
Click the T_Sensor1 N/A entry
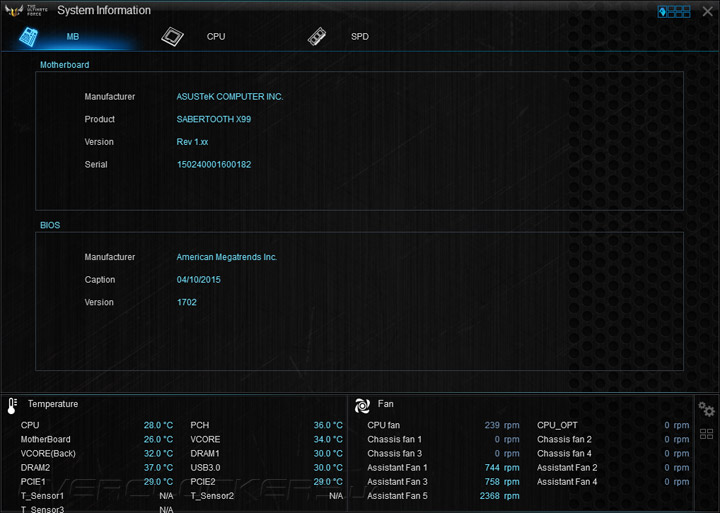(97, 496)
